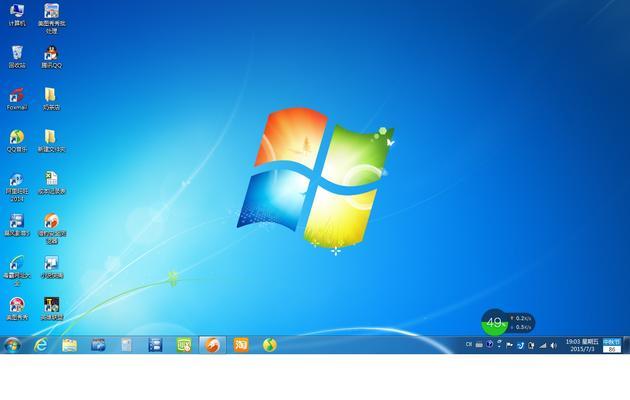630x400 pixels.
Task: Launch the QQ音乐 desktop shortcut
Action: coord(17,141)
